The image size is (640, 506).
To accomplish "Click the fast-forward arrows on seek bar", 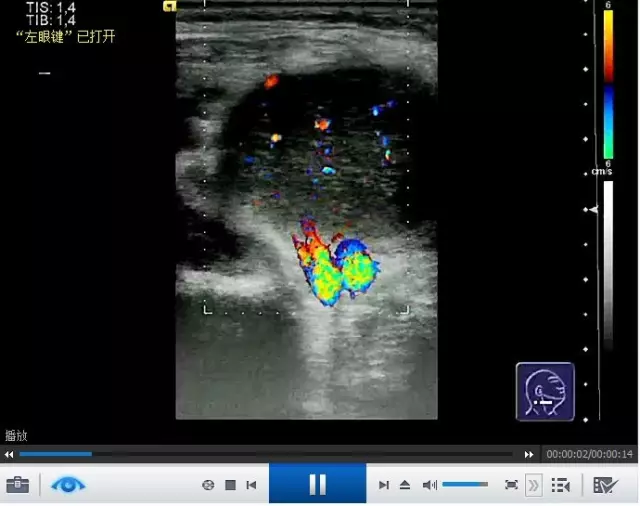I will [530, 455].
